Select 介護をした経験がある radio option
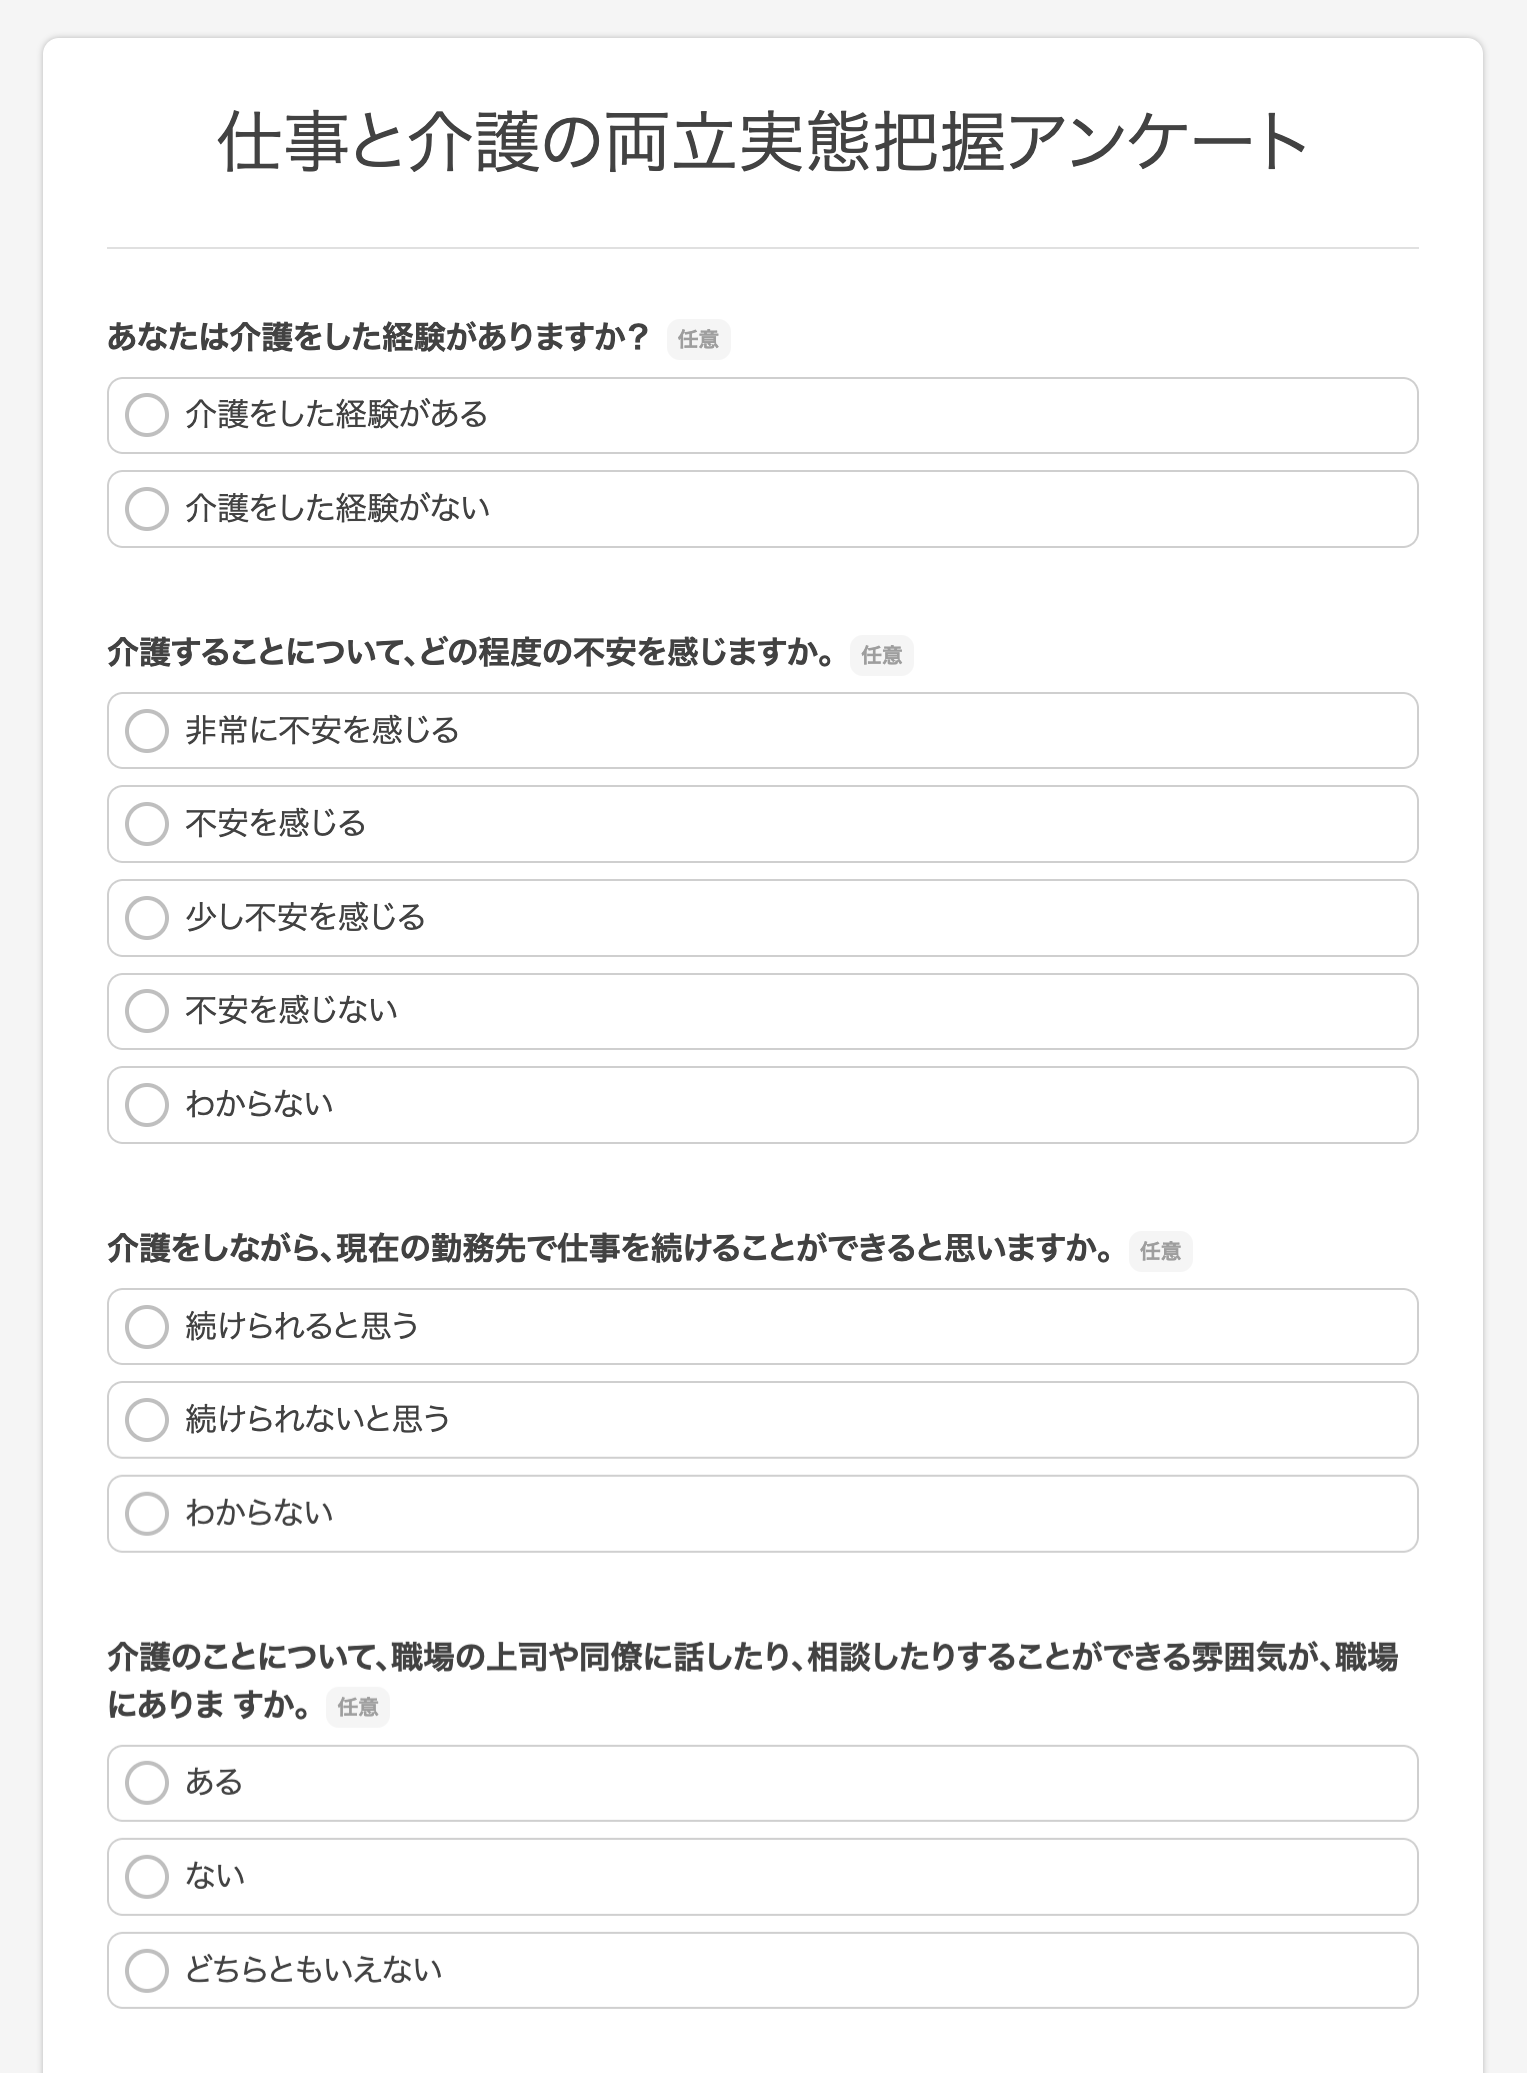The height and width of the screenshot is (2073, 1527). pos(147,415)
